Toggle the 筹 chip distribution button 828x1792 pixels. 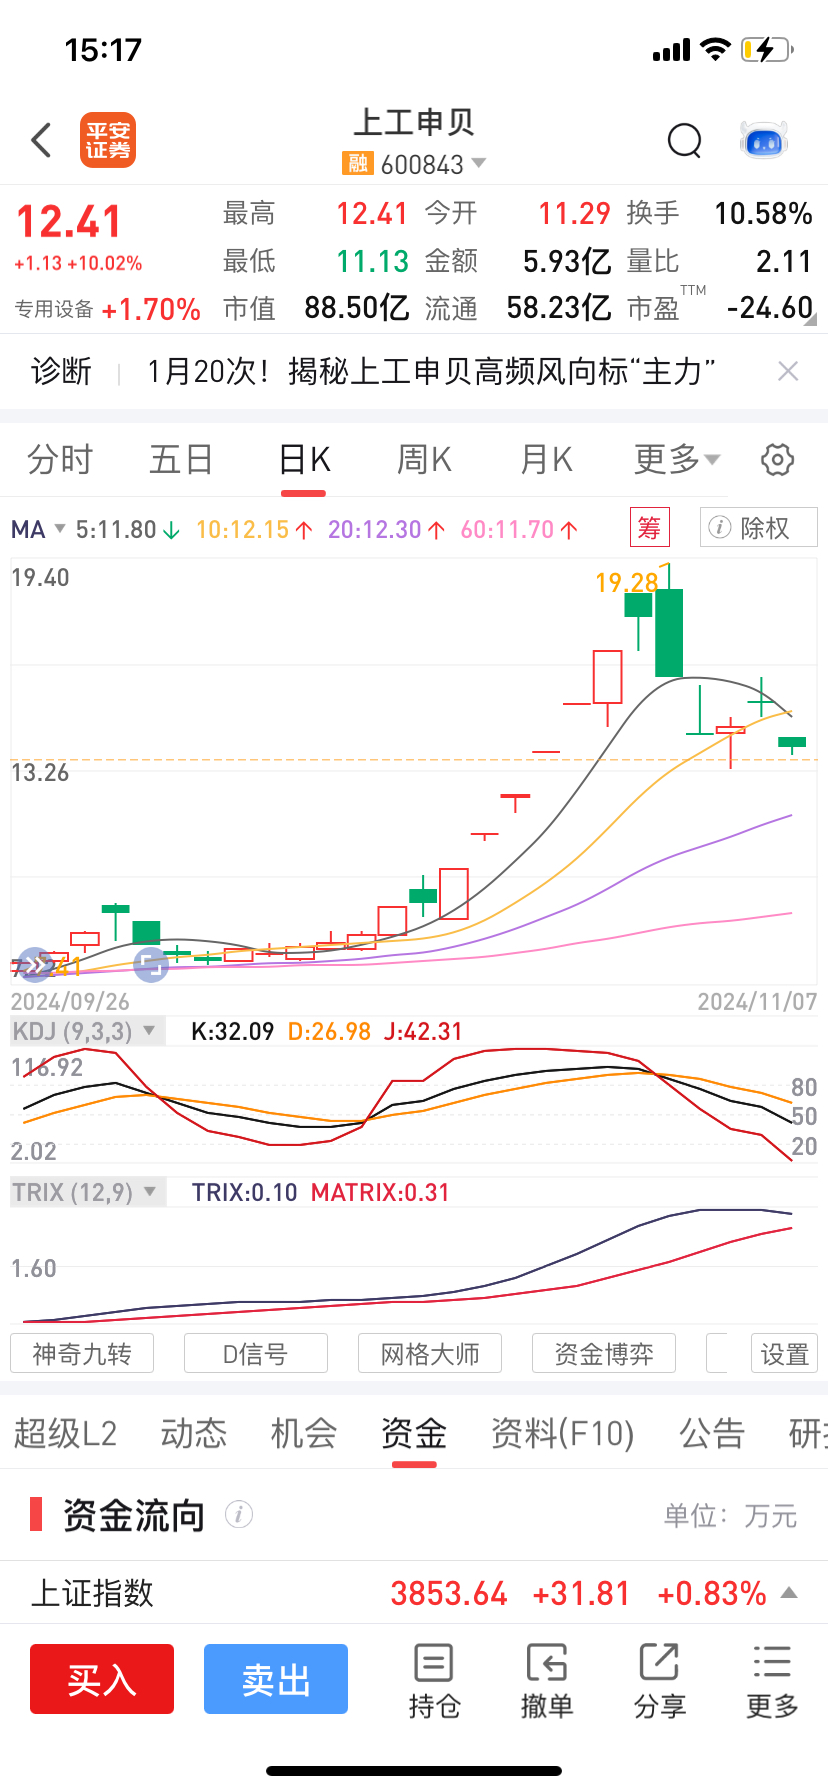[x=649, y=527]
